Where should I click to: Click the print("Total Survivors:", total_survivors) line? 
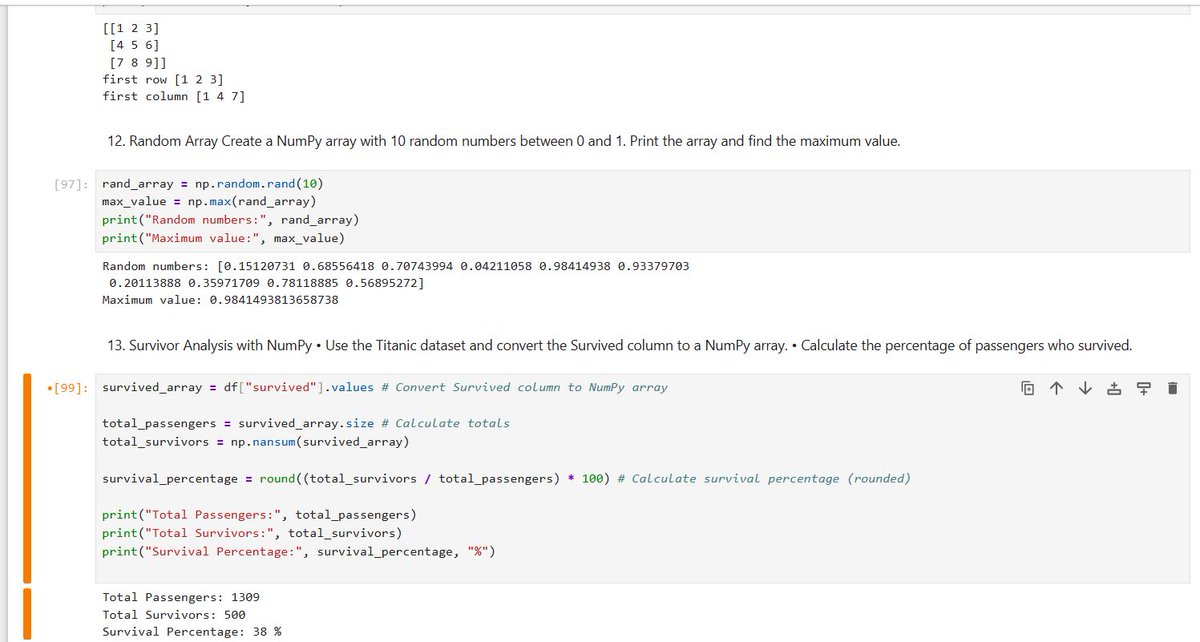(252, 533)
